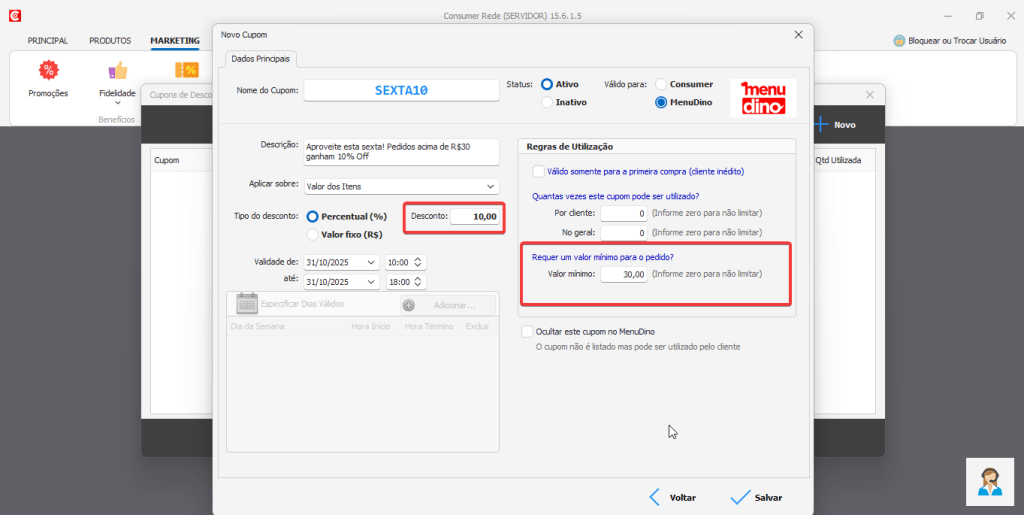Open the PRINCIPAL ribbon tab
The height and width of the screenshot is (515, 1024).
tap(47, 41)
